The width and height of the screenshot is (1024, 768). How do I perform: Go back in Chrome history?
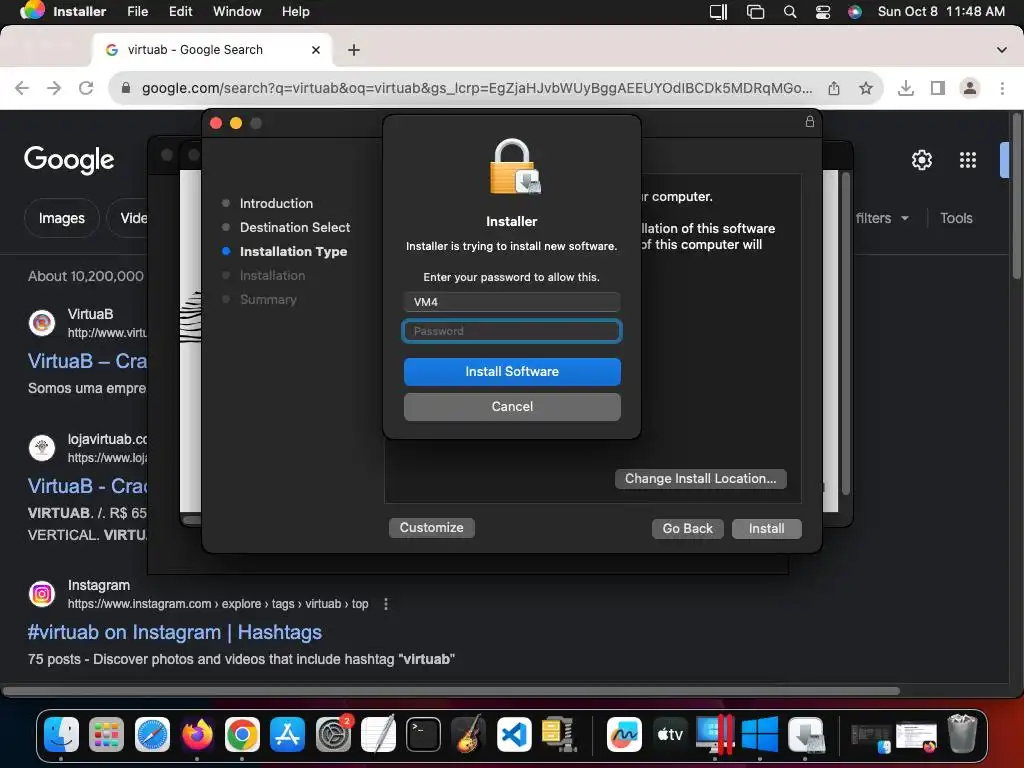pyautogui.click(x=22, y=88)
